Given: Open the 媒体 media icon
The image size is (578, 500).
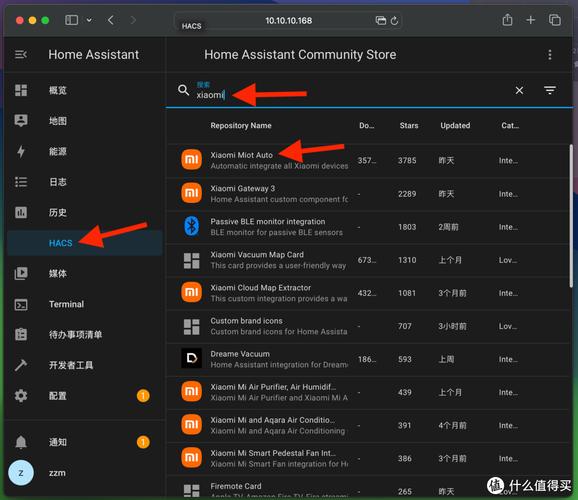Looking at the screenshot, I should pos(21,273).
